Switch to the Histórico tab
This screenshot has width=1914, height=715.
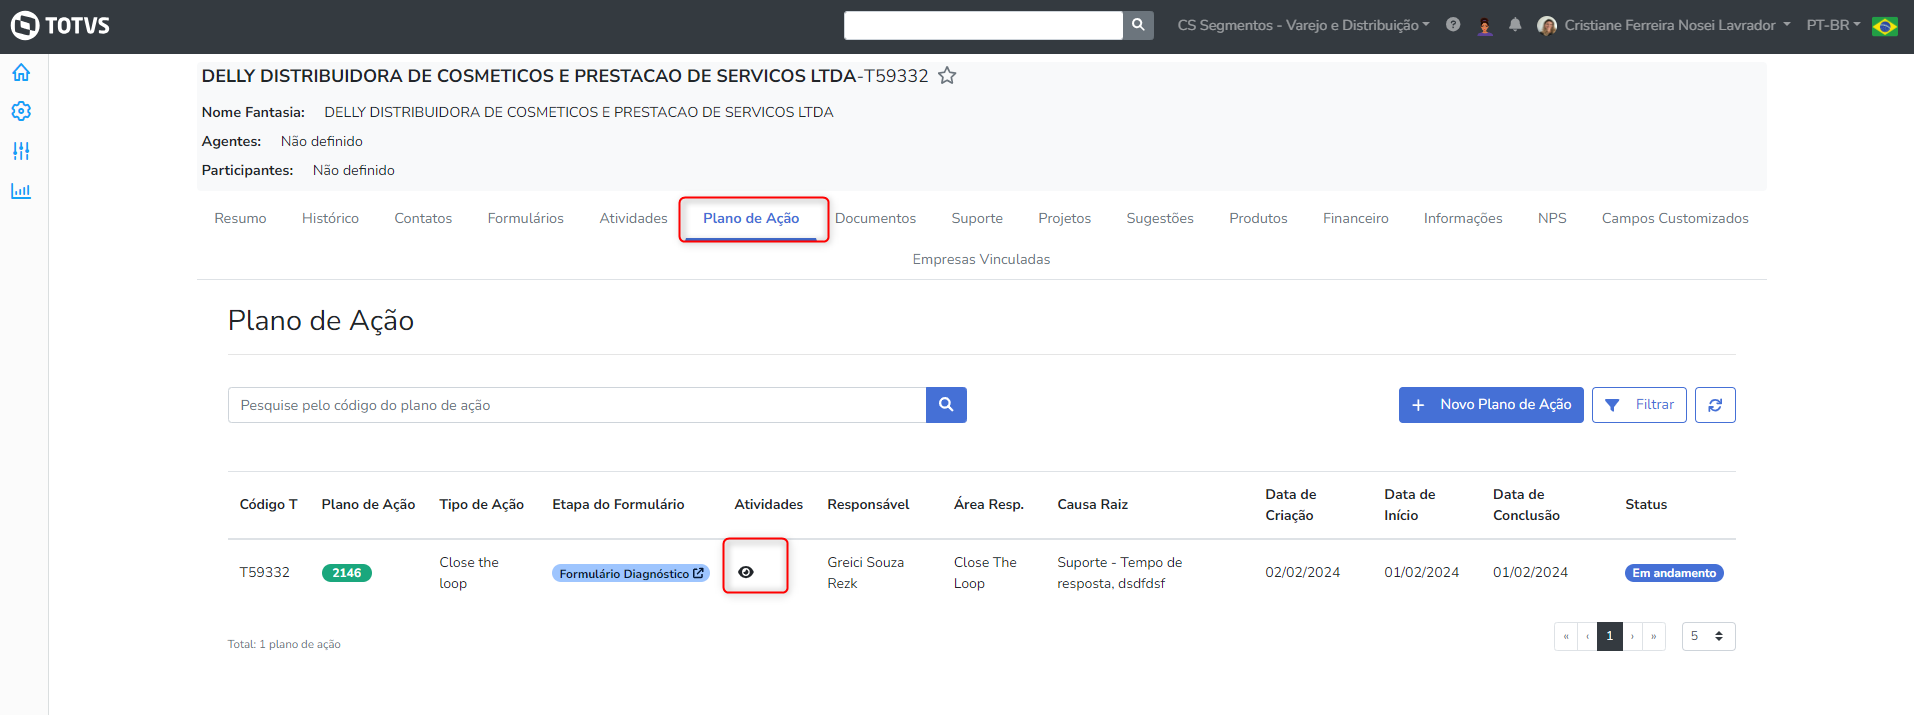pyautogui.click(x=330, y=218)
